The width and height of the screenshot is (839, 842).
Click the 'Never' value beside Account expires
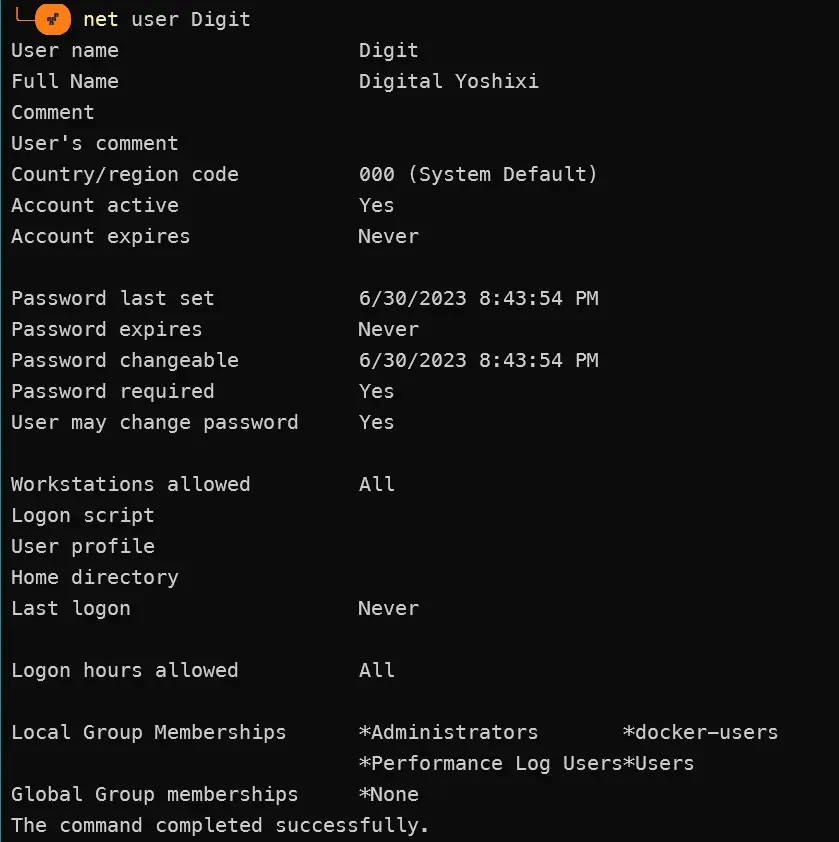coord(388,236)
